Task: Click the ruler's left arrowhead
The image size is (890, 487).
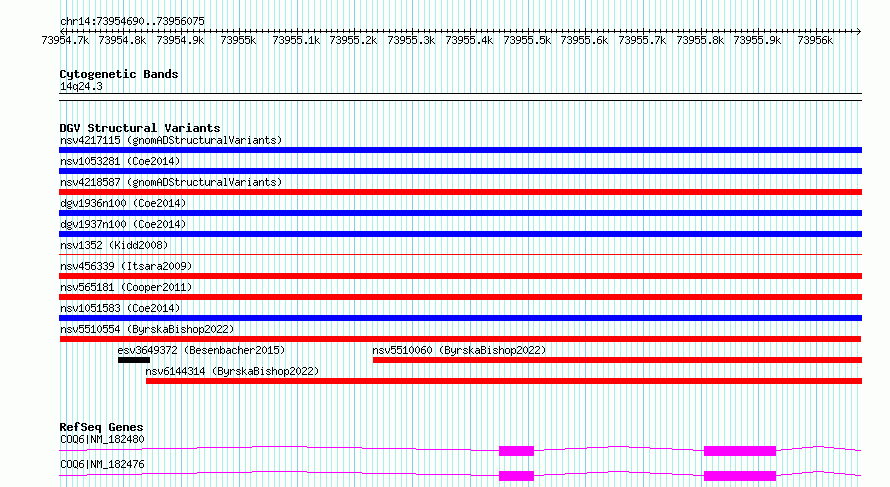Action: (x=62, y=31)
